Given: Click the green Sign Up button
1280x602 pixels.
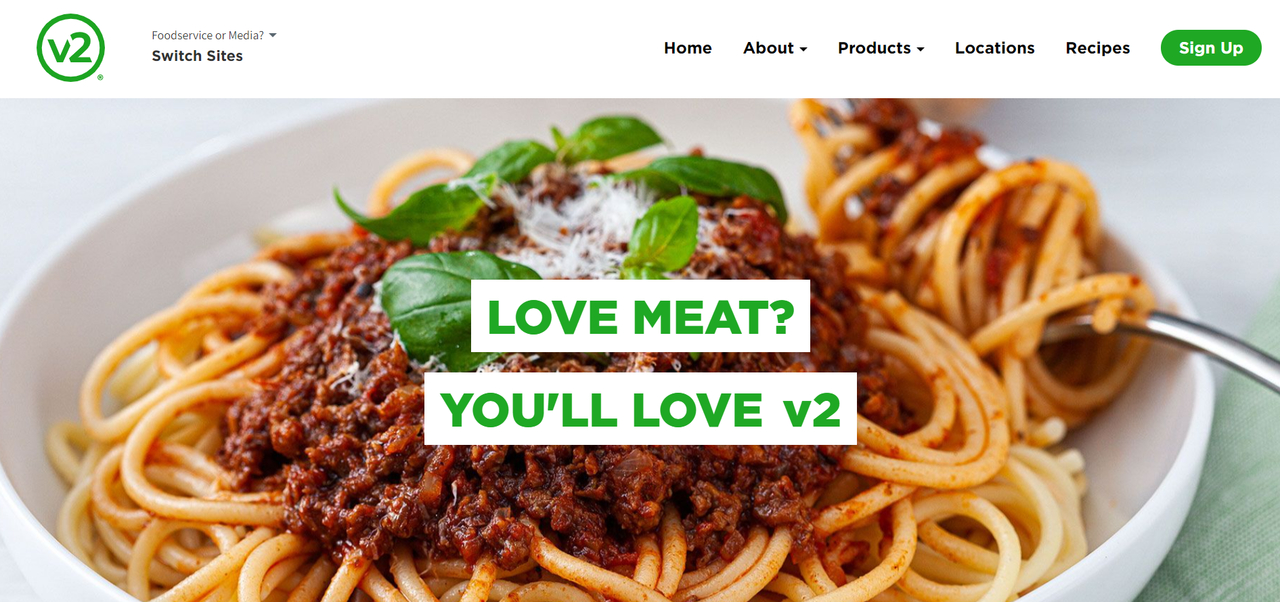Looking at the screenshot, I should tap(1211, 48).
